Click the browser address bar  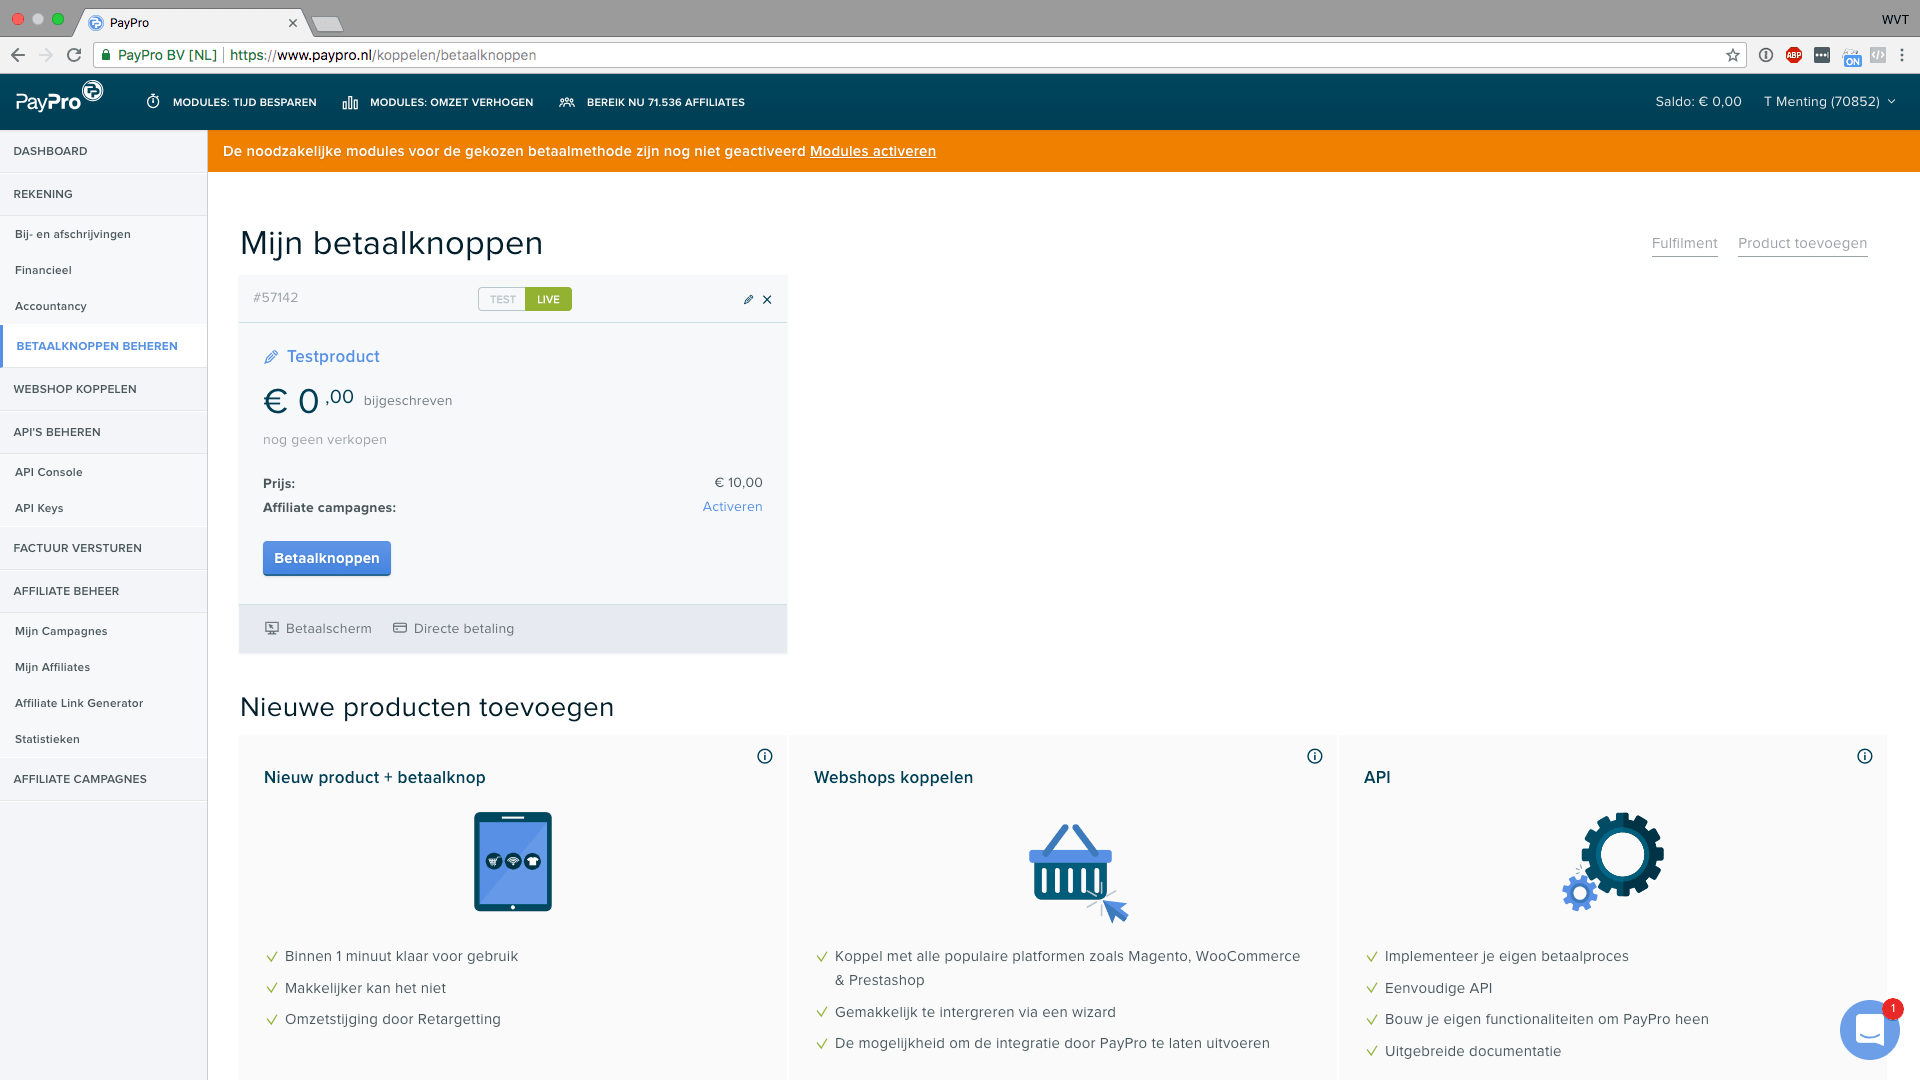[920, 55]
